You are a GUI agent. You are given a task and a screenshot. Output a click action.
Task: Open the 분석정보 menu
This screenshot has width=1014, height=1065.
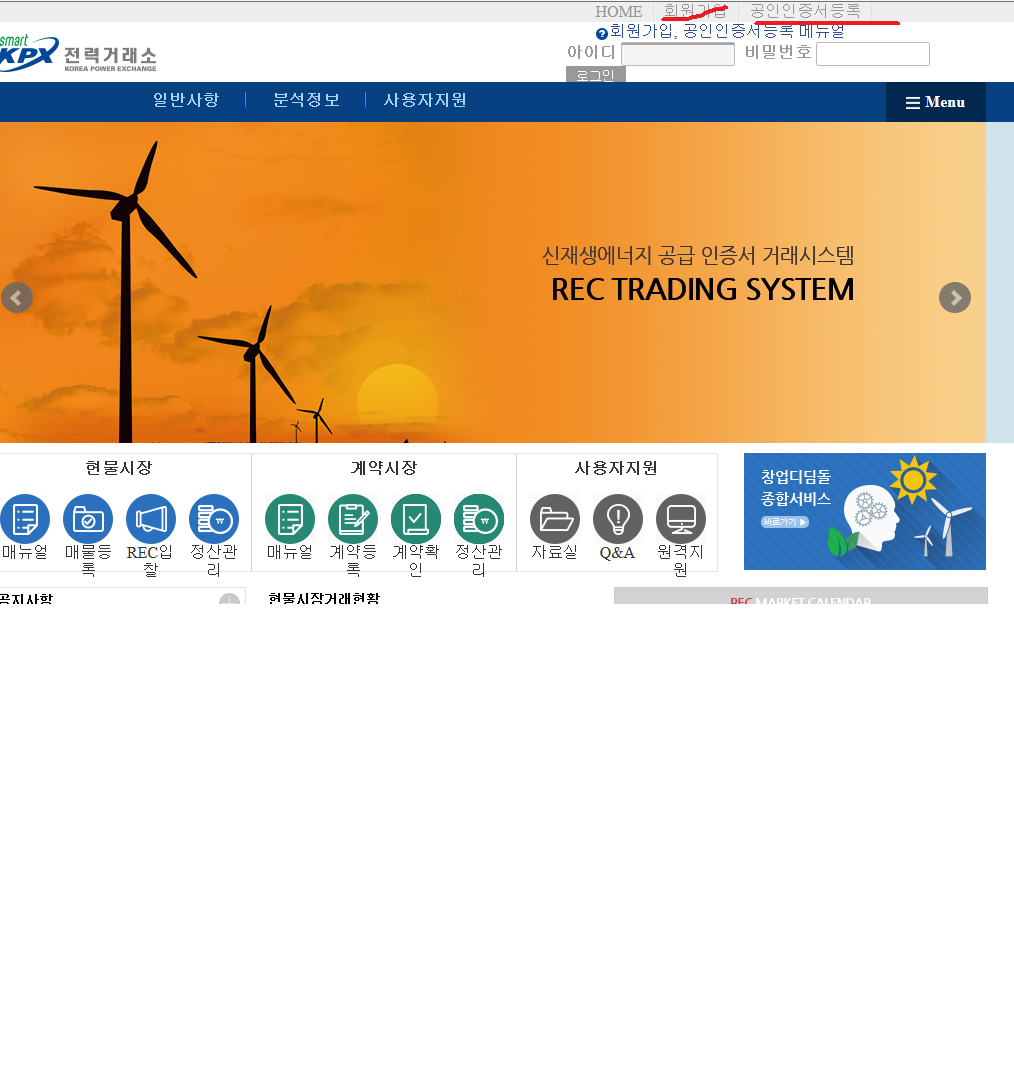pyautogui.click(x=306, y=100)
